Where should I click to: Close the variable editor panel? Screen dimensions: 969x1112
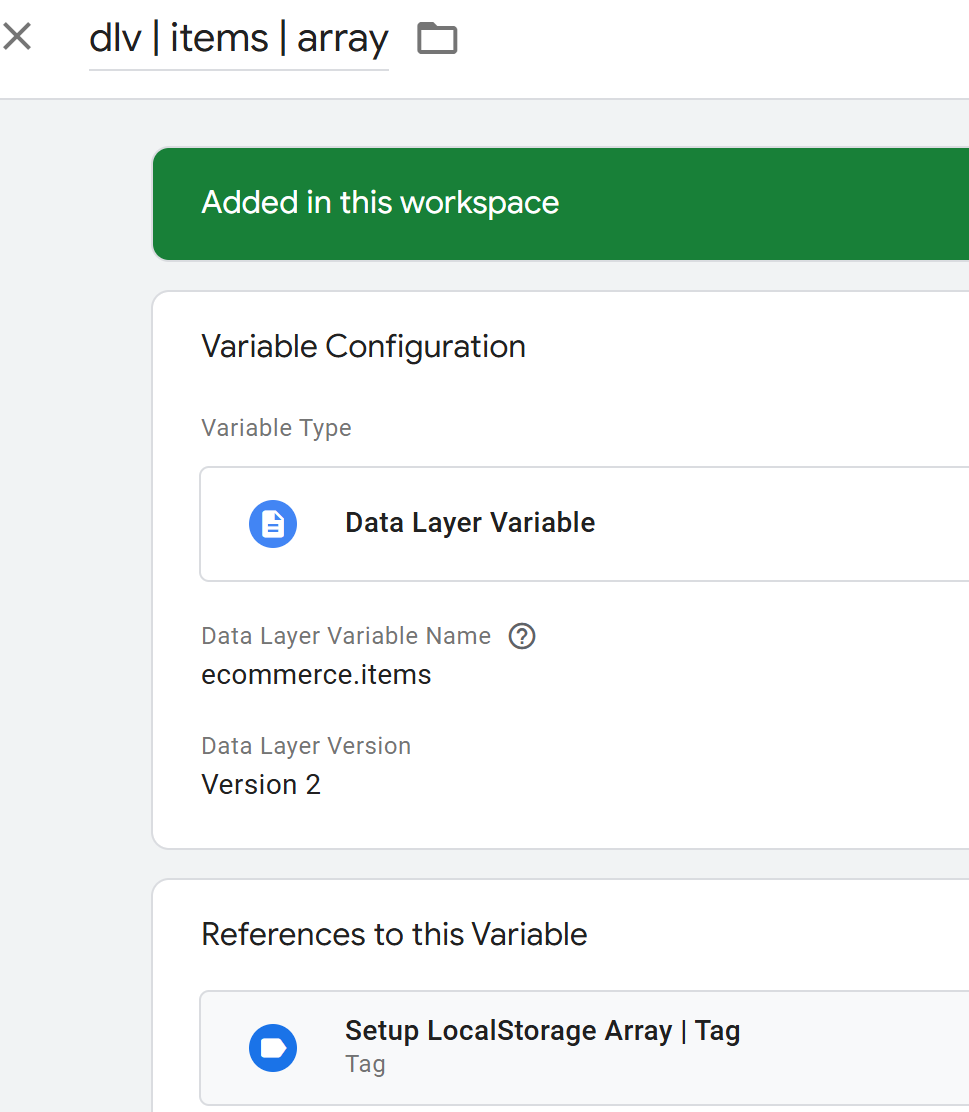(x=17, y=38)
